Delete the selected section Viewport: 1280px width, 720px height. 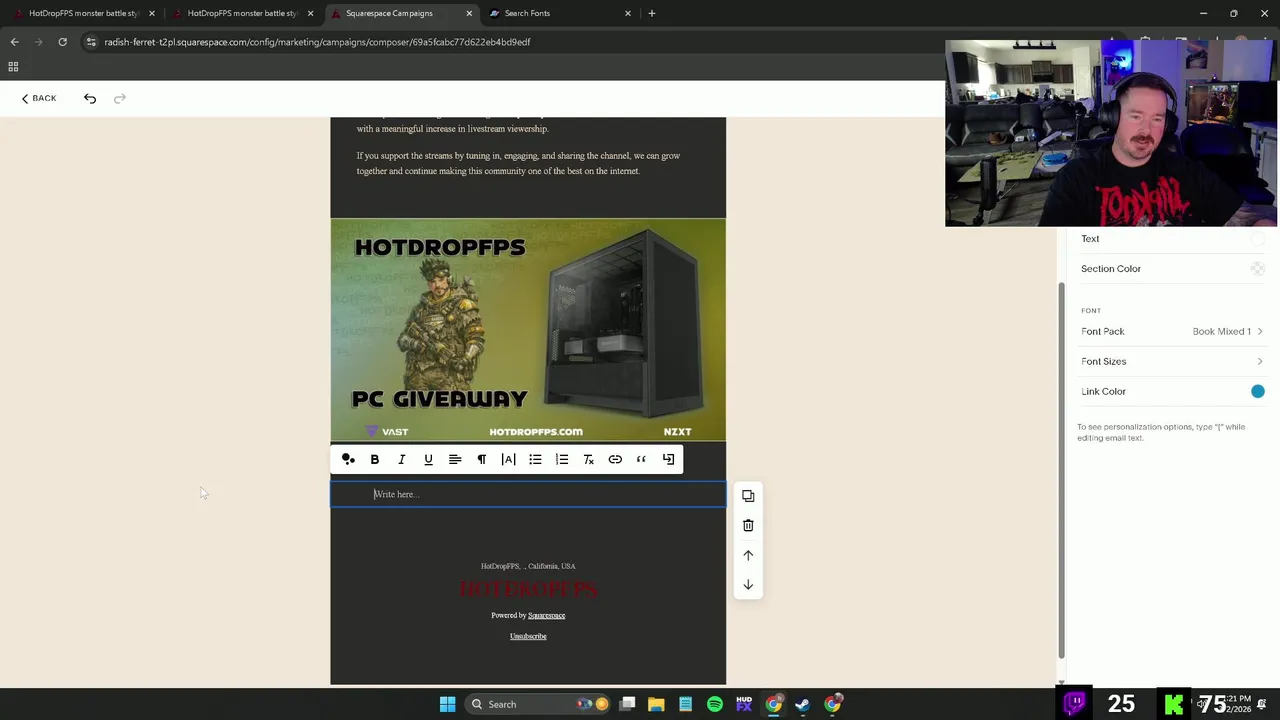point(748,525)
